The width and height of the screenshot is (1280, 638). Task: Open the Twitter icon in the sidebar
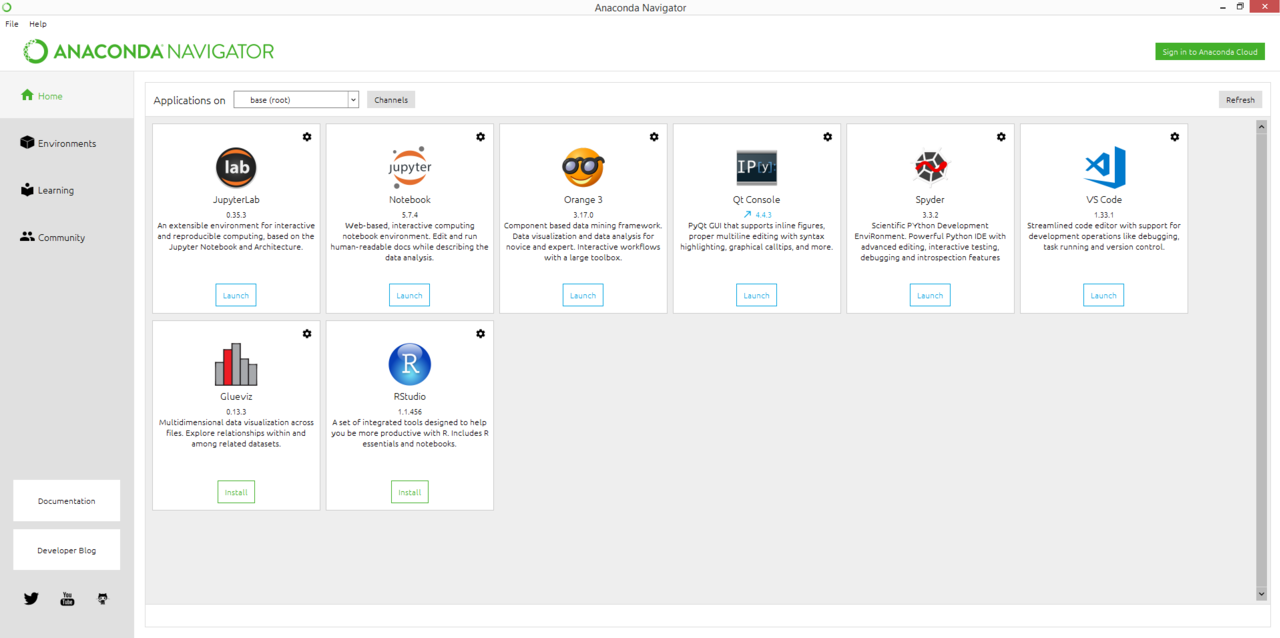click(31, 598)
